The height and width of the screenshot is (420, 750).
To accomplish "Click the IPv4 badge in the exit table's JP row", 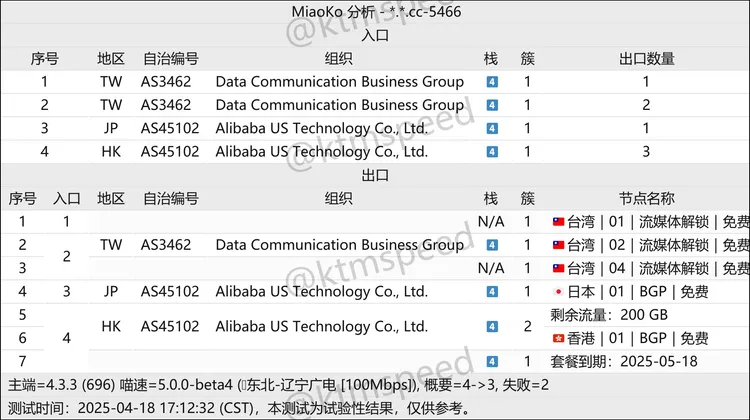I will [x=491, y=291].
